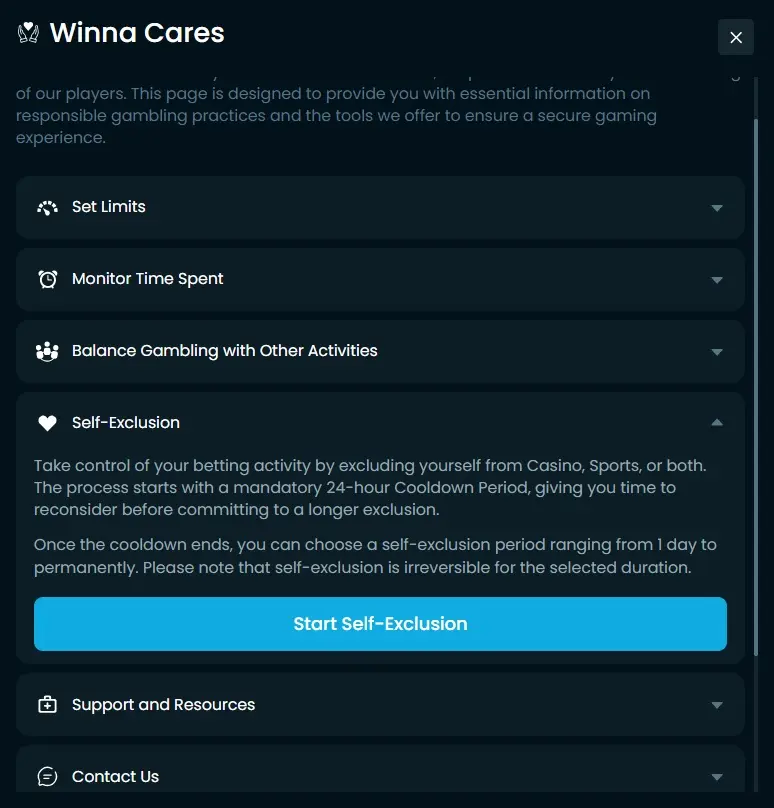Click the first-aid kit icon for Support and Resources

47,704
